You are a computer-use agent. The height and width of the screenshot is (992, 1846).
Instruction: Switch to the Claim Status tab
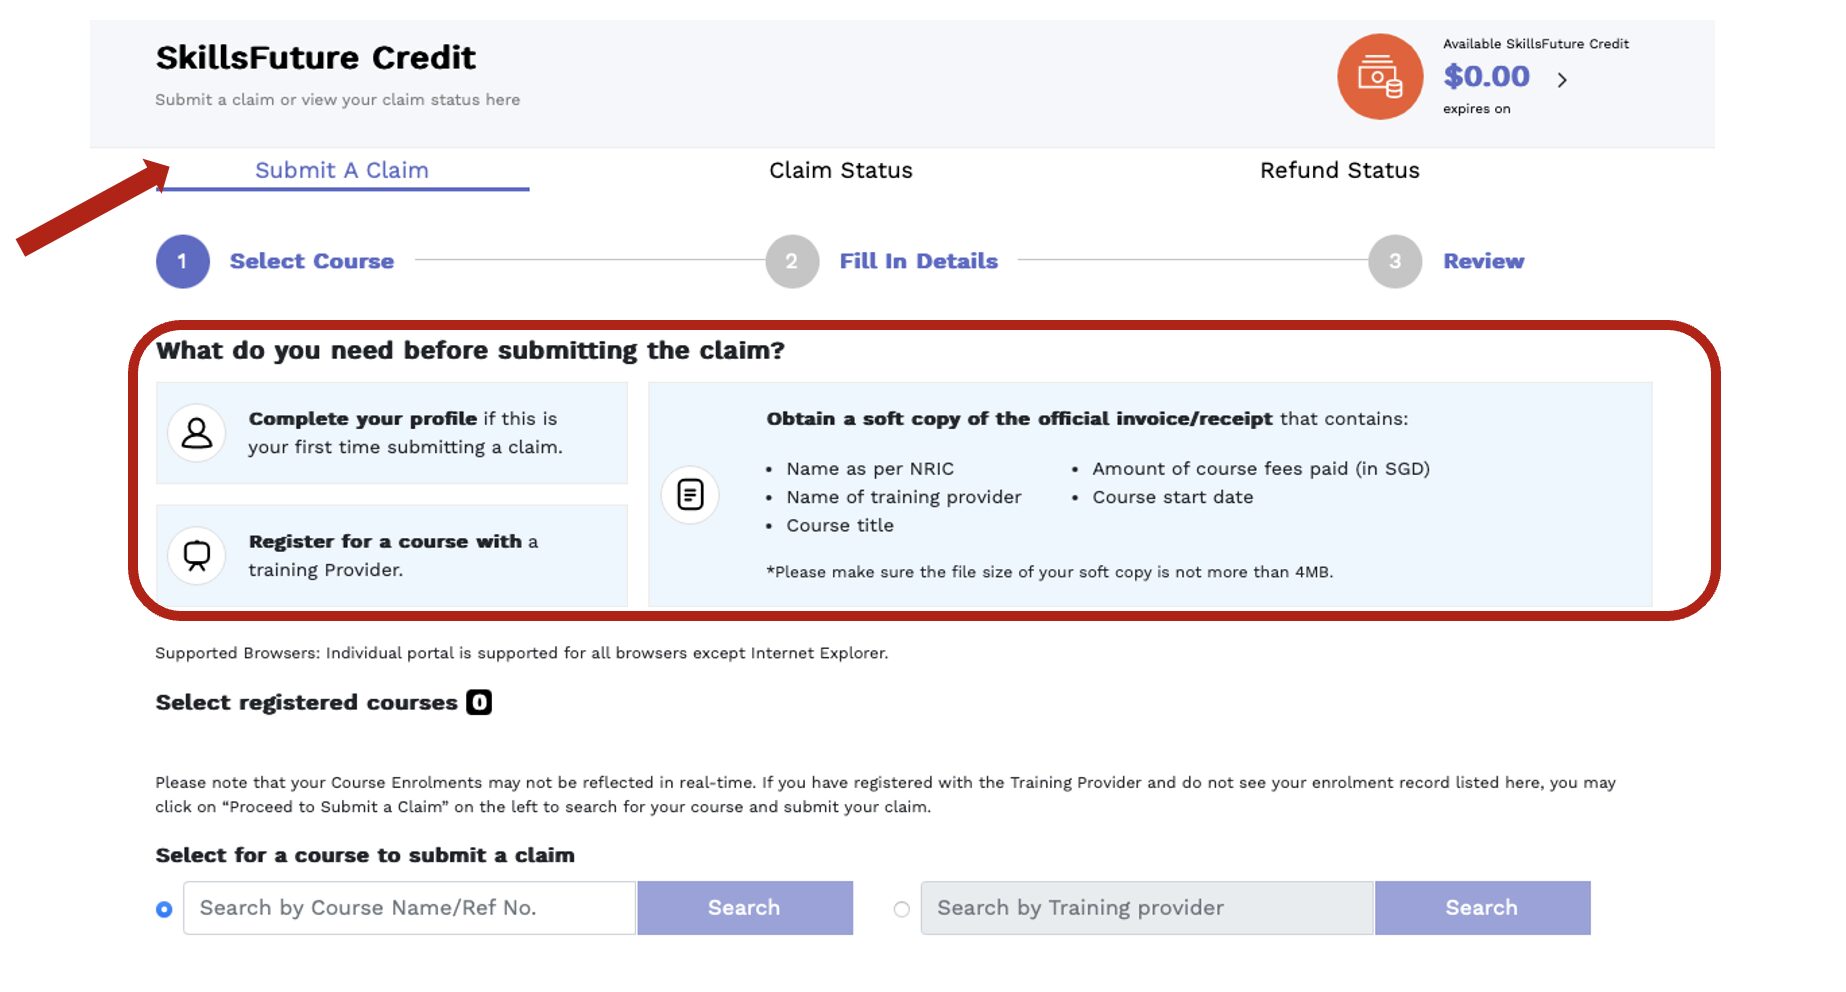(840, 170)
